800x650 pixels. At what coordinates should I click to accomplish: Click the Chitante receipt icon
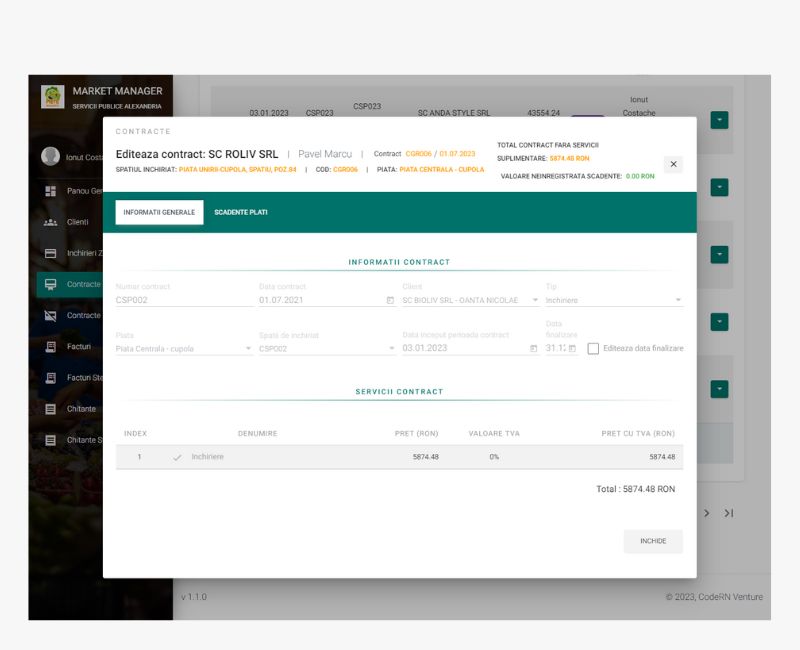click(50, 409)
